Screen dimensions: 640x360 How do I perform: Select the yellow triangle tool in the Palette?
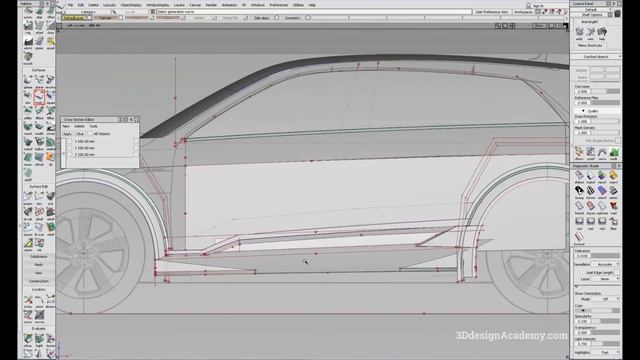[28, 244]
